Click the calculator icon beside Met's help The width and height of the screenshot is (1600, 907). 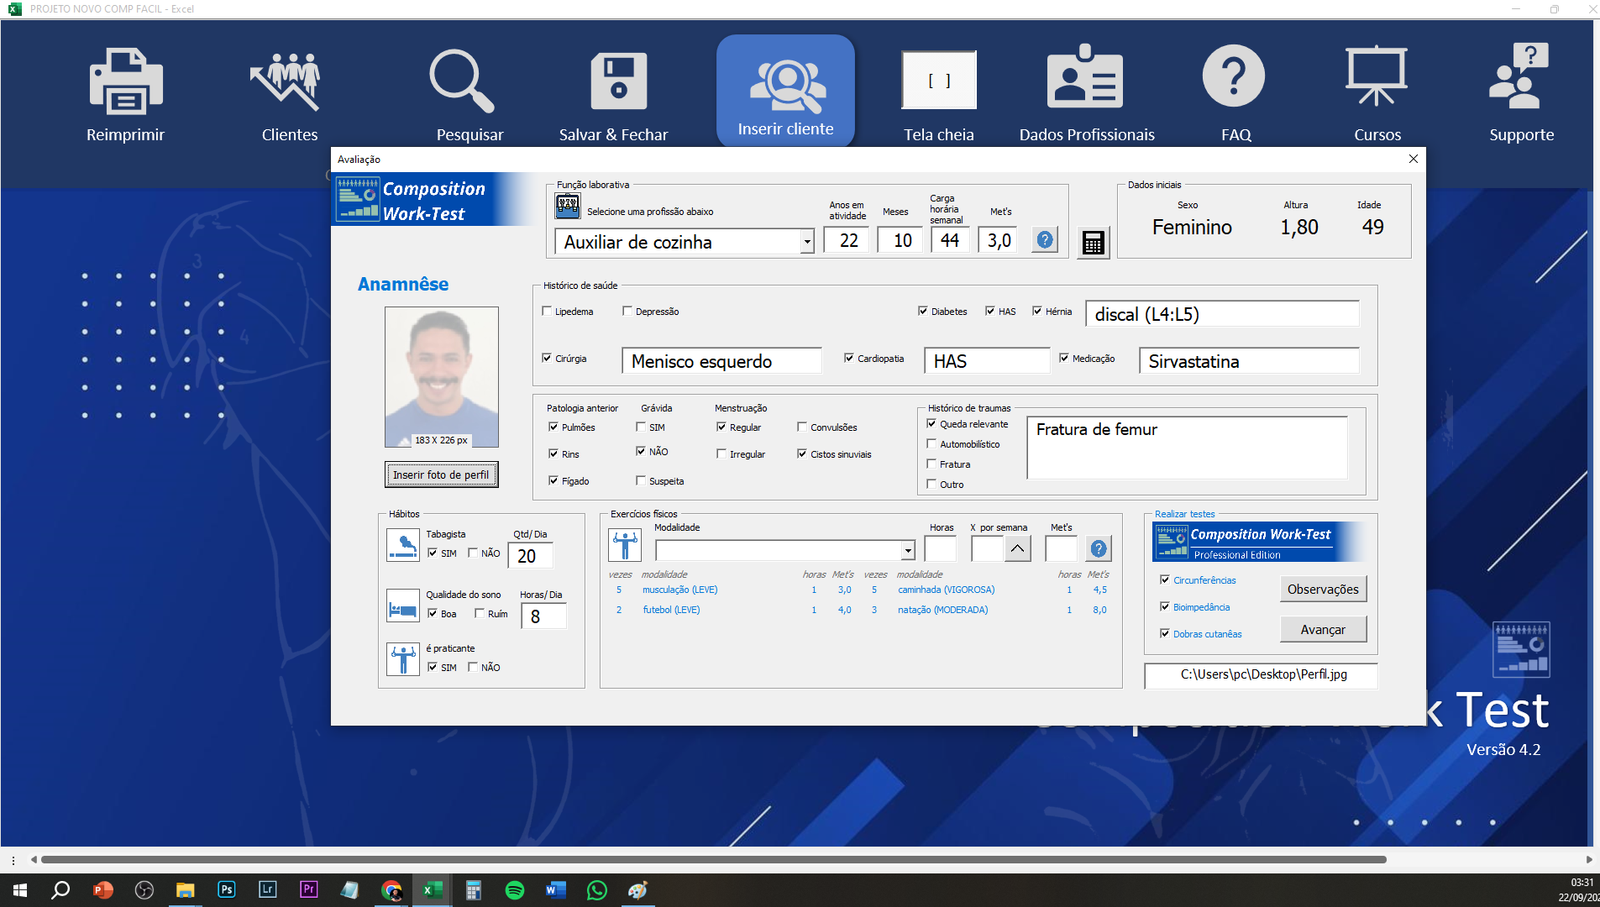pos(1093,242)
